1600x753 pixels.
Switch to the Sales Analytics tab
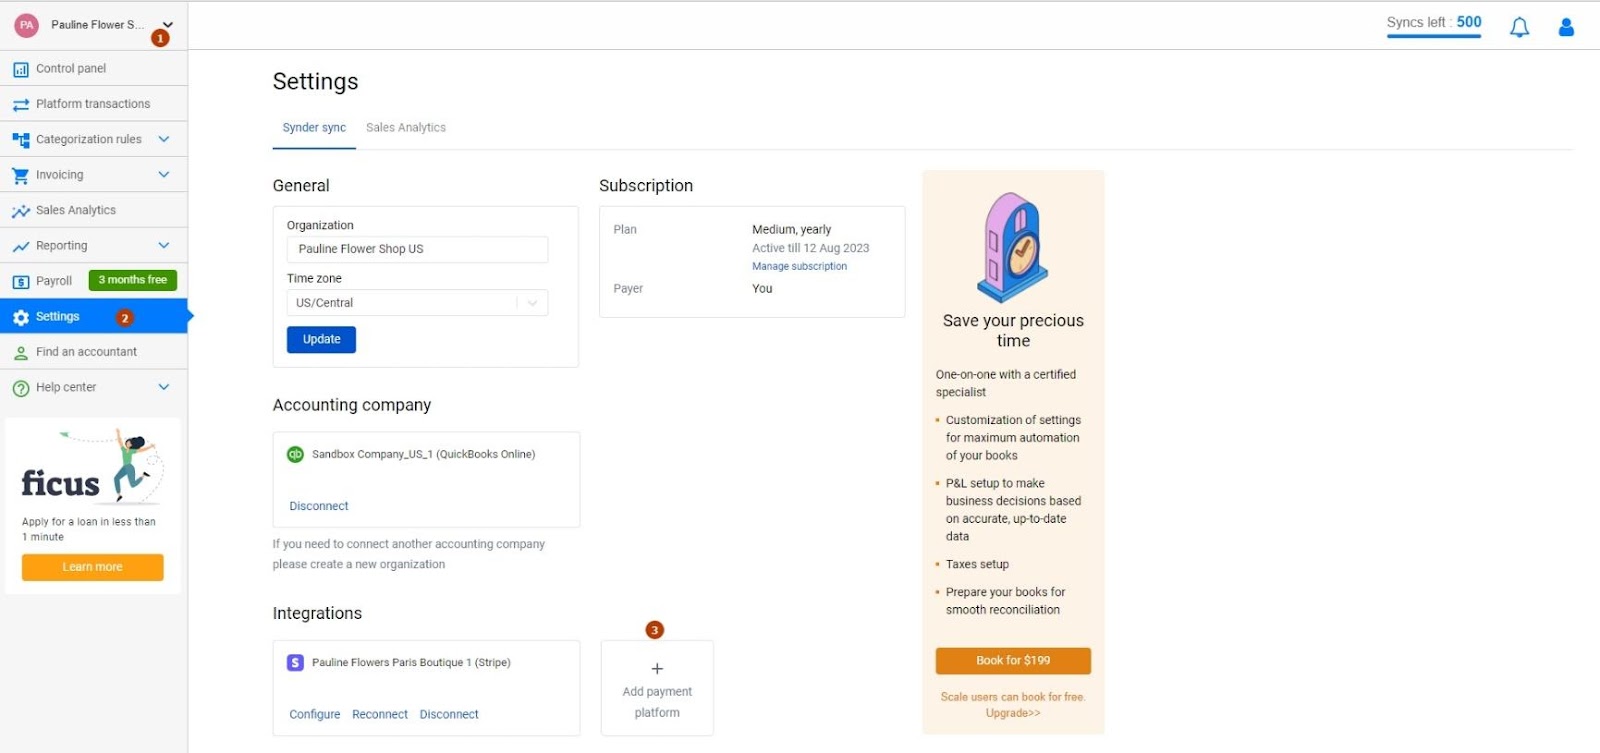pos(406,128)
